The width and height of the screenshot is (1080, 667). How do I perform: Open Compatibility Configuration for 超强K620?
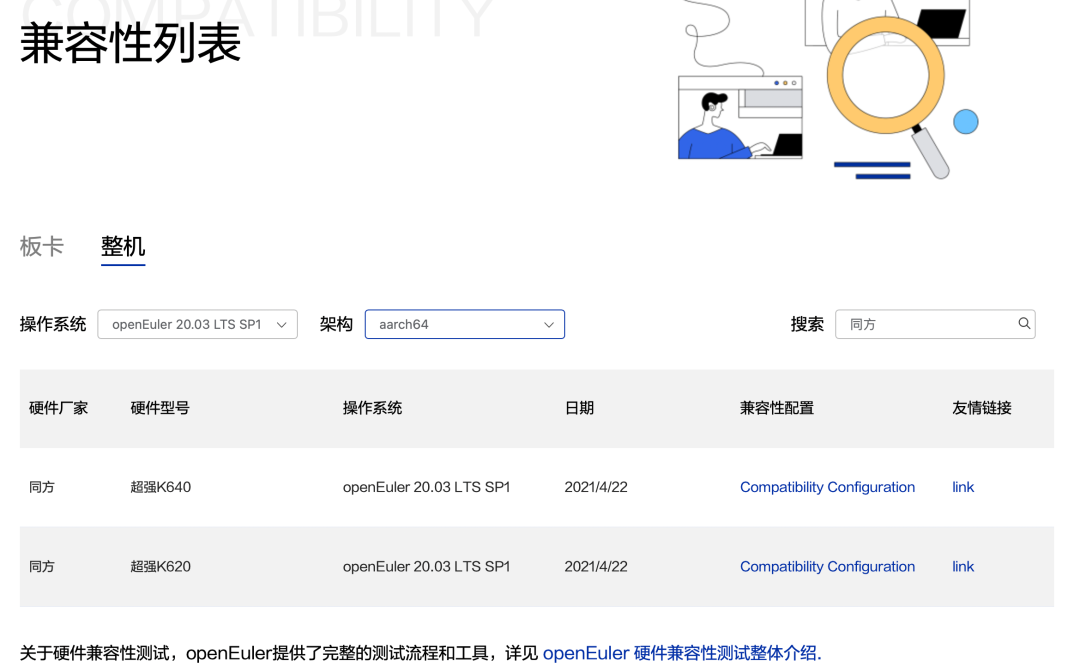click(827, 566)
